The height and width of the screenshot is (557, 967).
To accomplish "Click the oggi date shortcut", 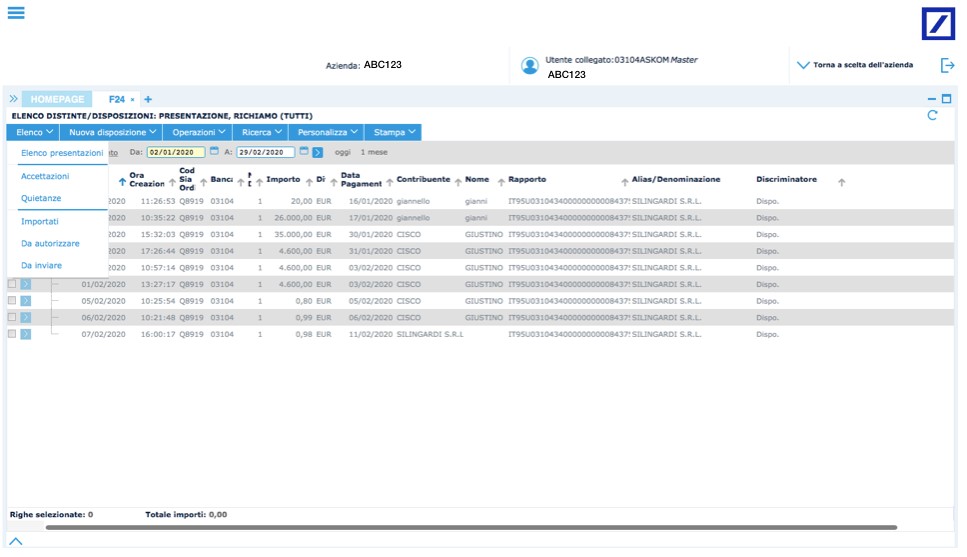I will [x=342, y=152].
